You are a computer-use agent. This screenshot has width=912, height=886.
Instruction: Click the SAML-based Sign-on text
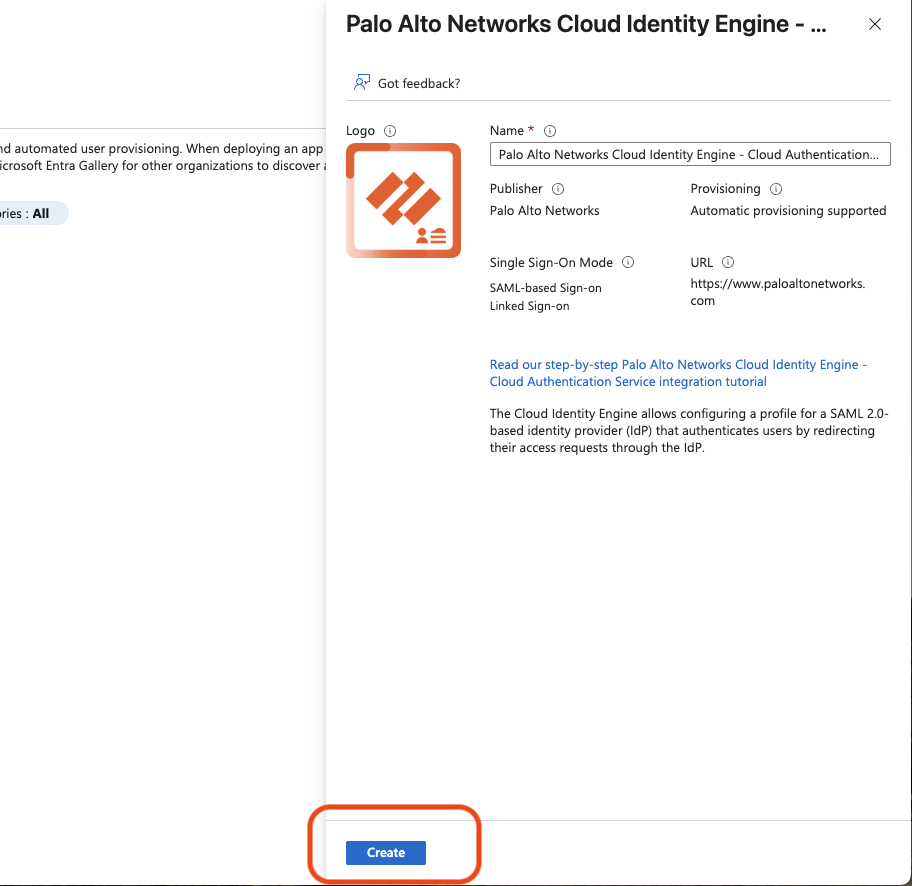[545, 288]
